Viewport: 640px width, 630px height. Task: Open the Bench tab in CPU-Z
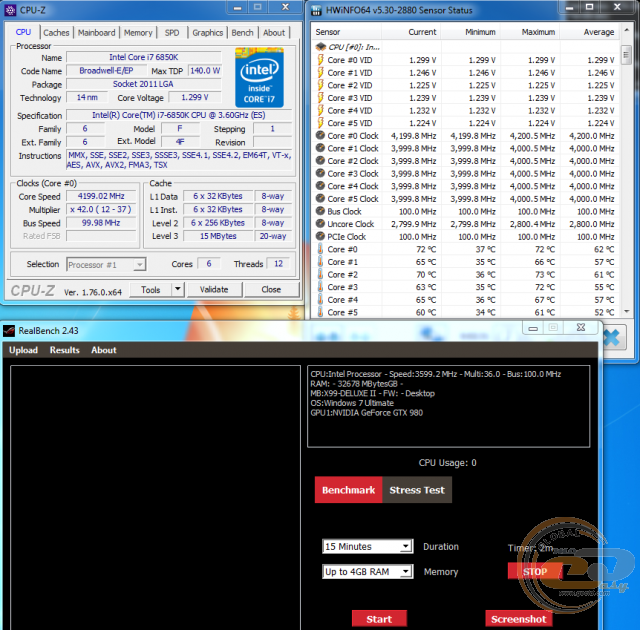click(242, 33)
